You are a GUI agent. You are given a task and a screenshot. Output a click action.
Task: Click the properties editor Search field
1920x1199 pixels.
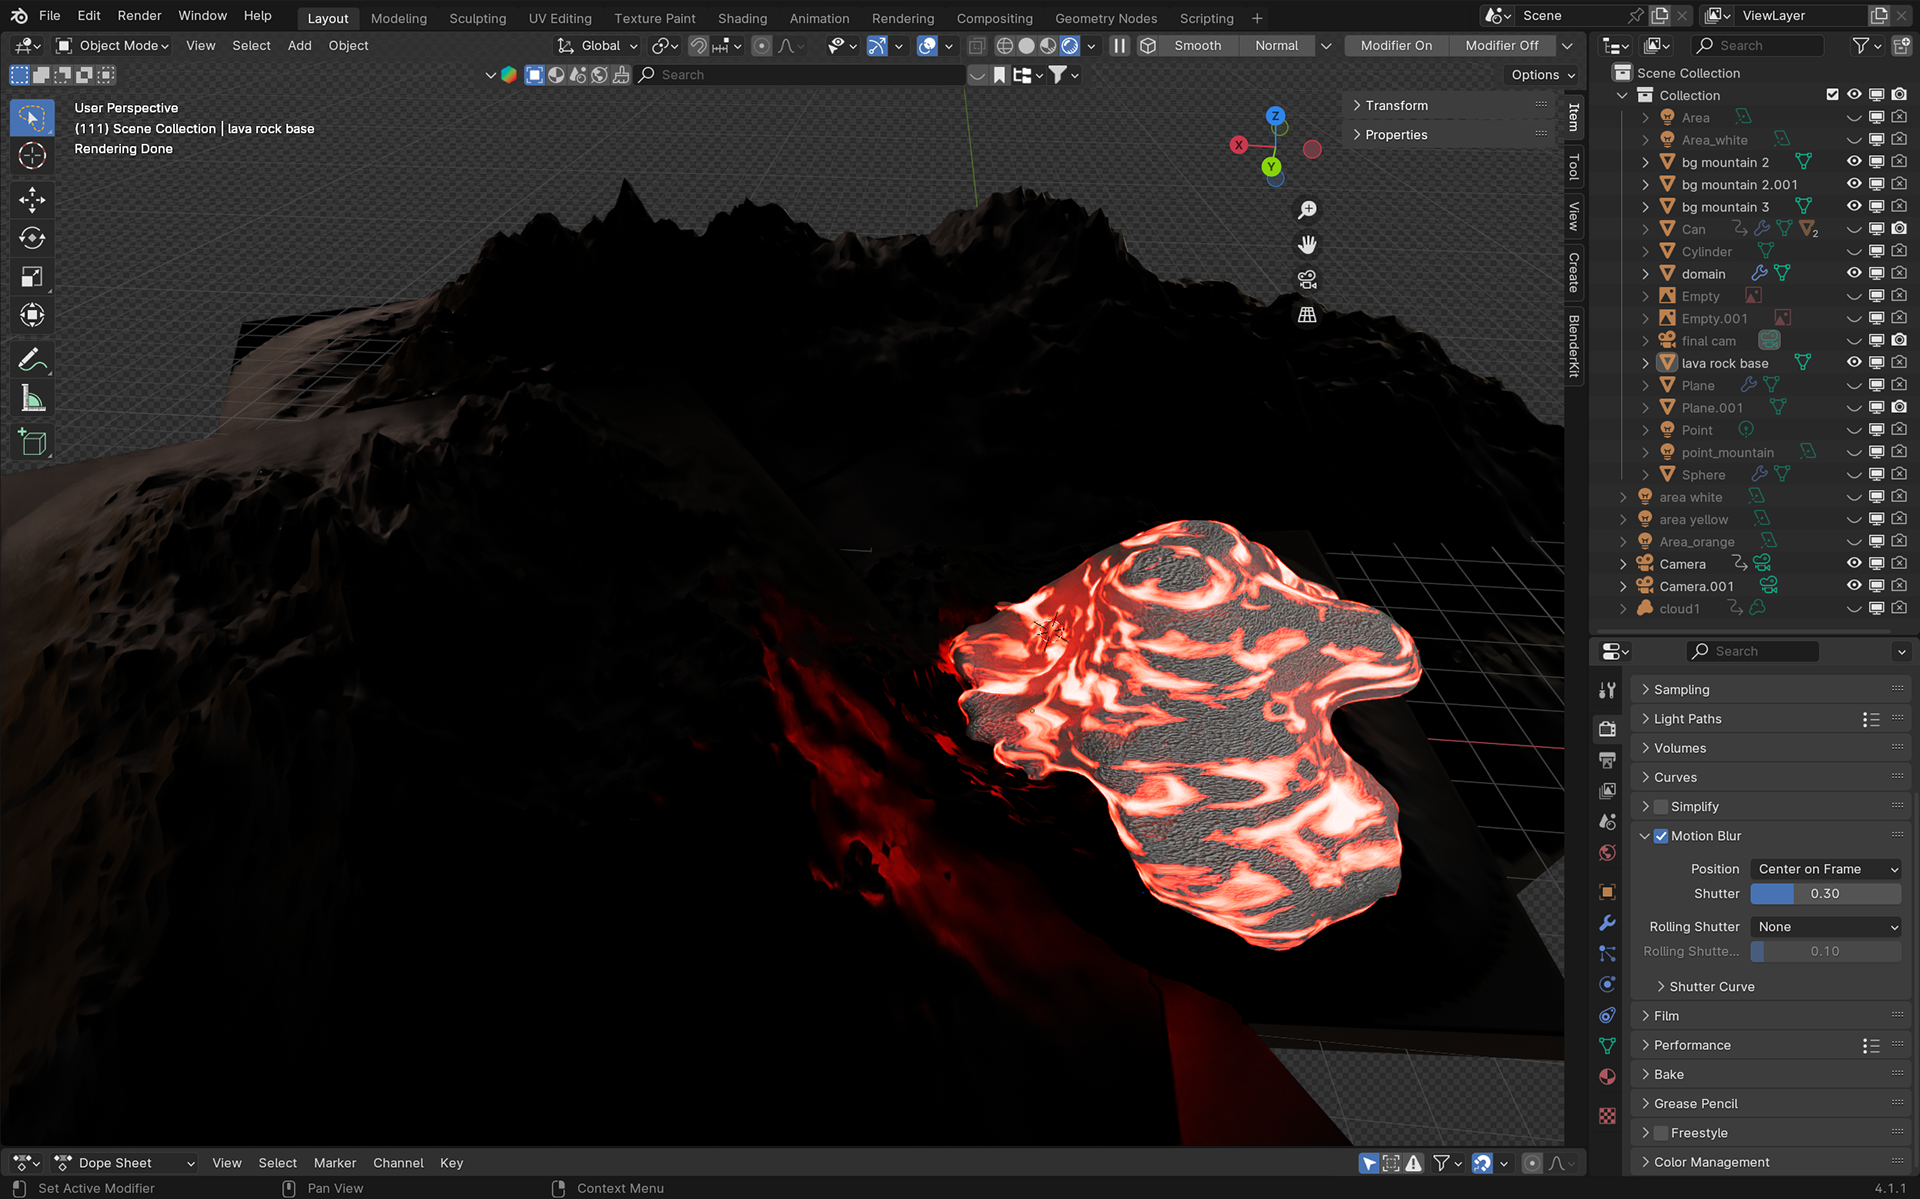coord(1752,651)
